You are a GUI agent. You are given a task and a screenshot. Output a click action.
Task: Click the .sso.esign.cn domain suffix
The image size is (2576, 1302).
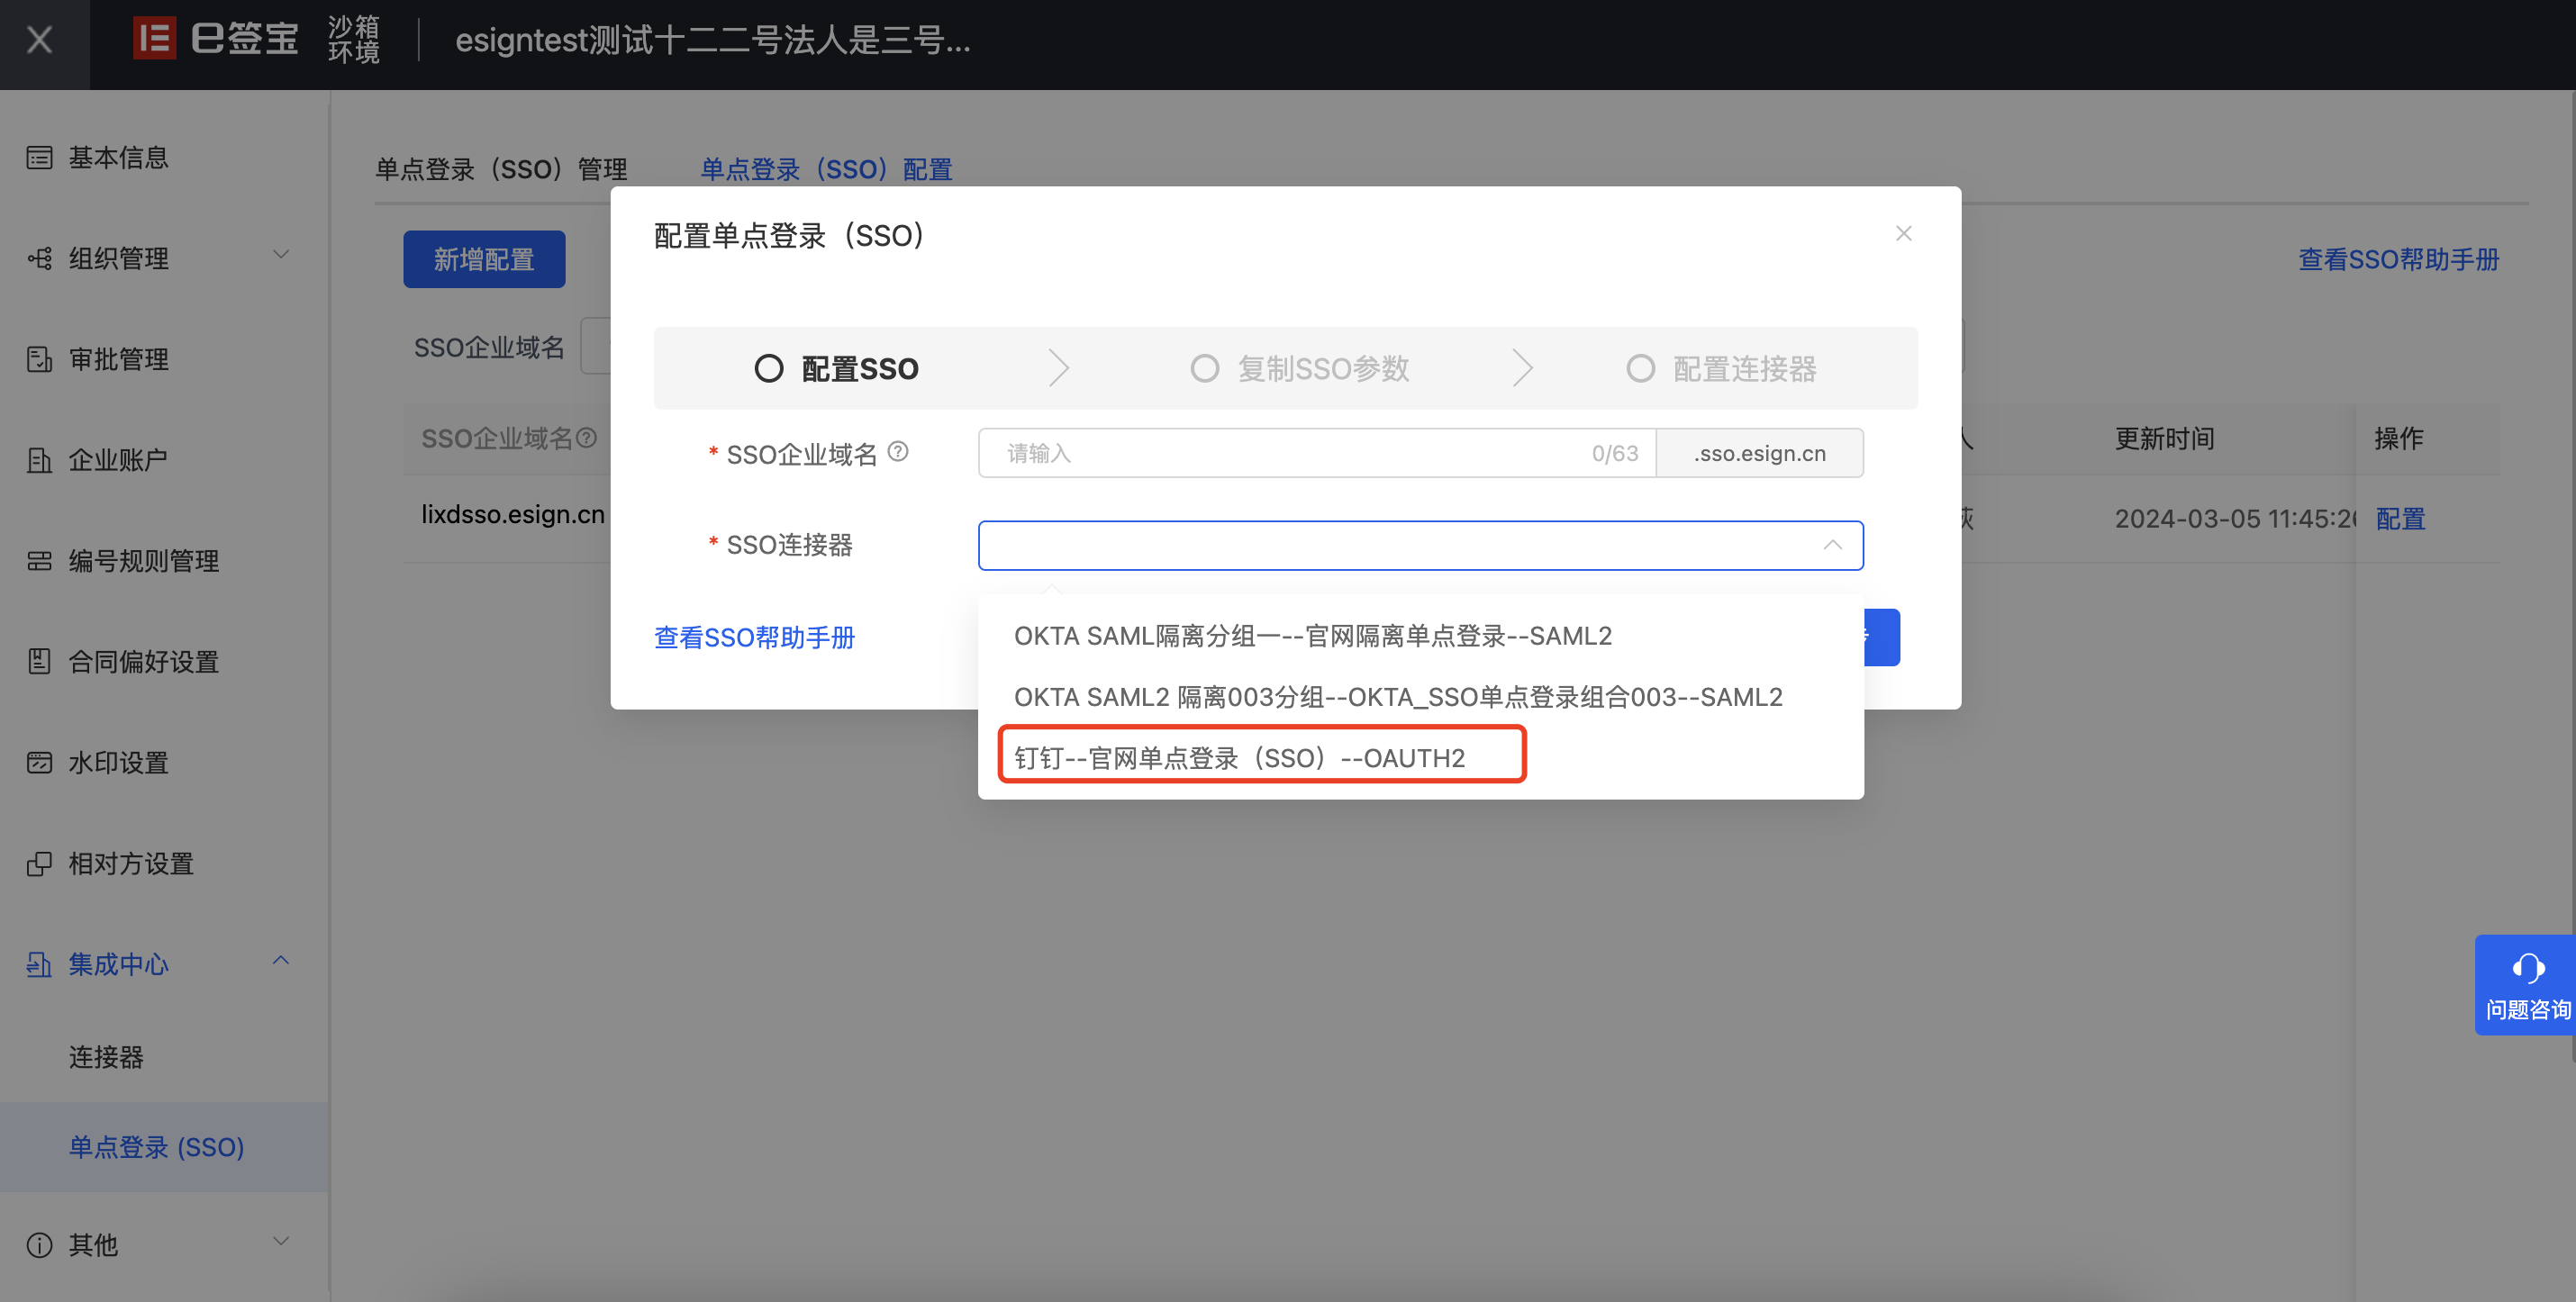pos(1760,453)
